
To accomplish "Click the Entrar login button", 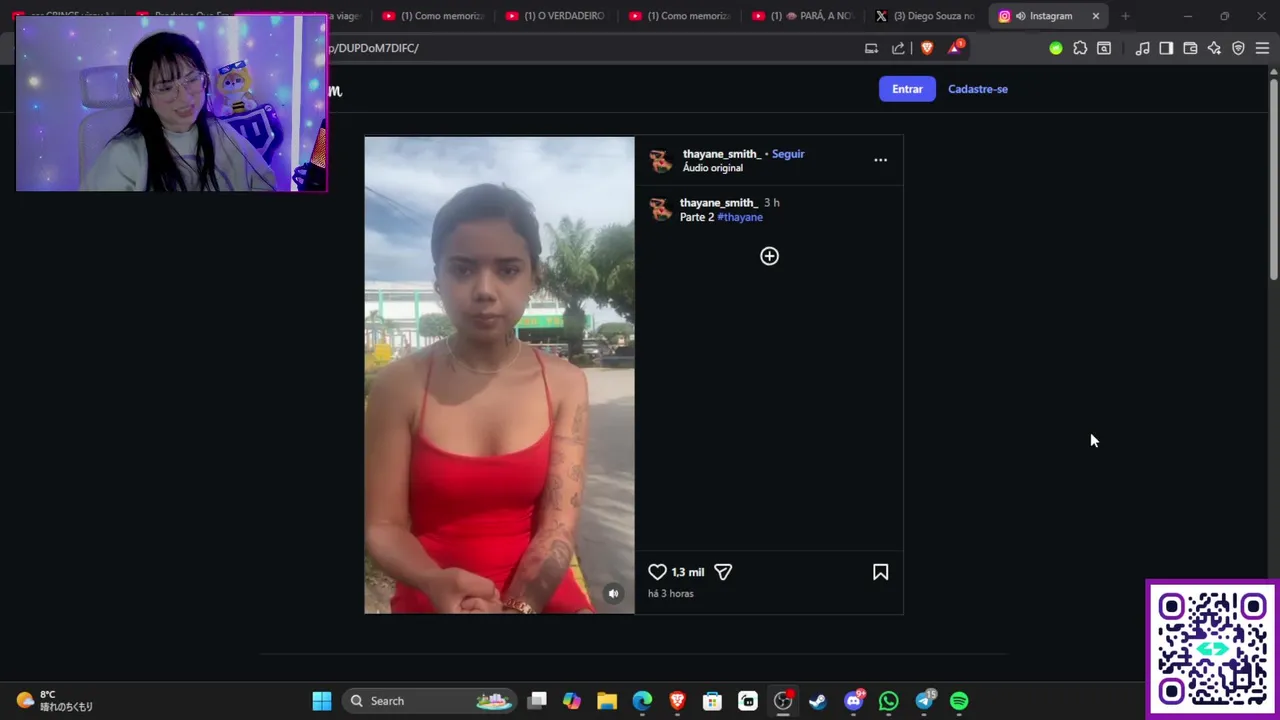I will [907, 89].
